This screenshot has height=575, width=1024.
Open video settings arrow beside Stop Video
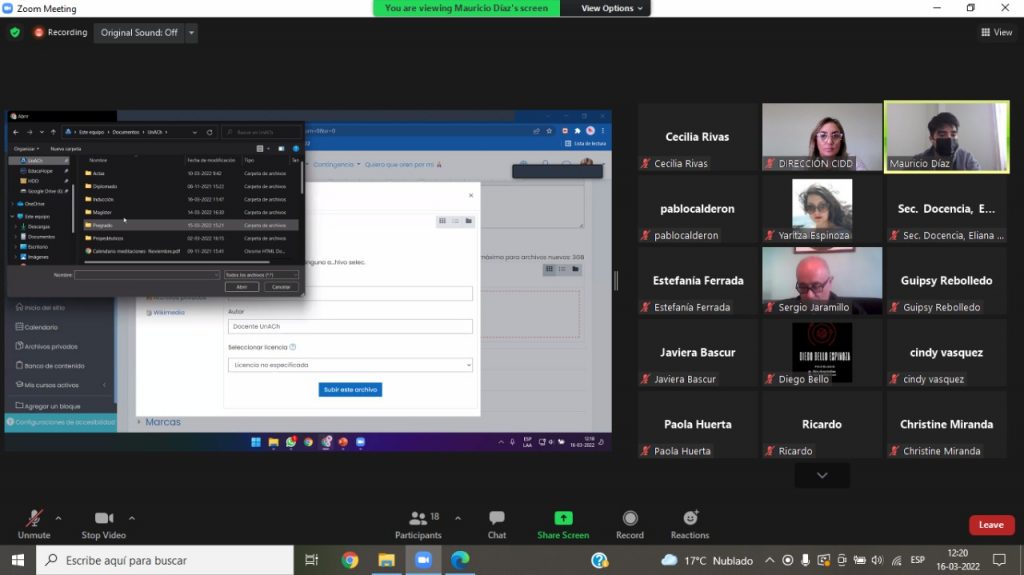(x=132, y=518)
